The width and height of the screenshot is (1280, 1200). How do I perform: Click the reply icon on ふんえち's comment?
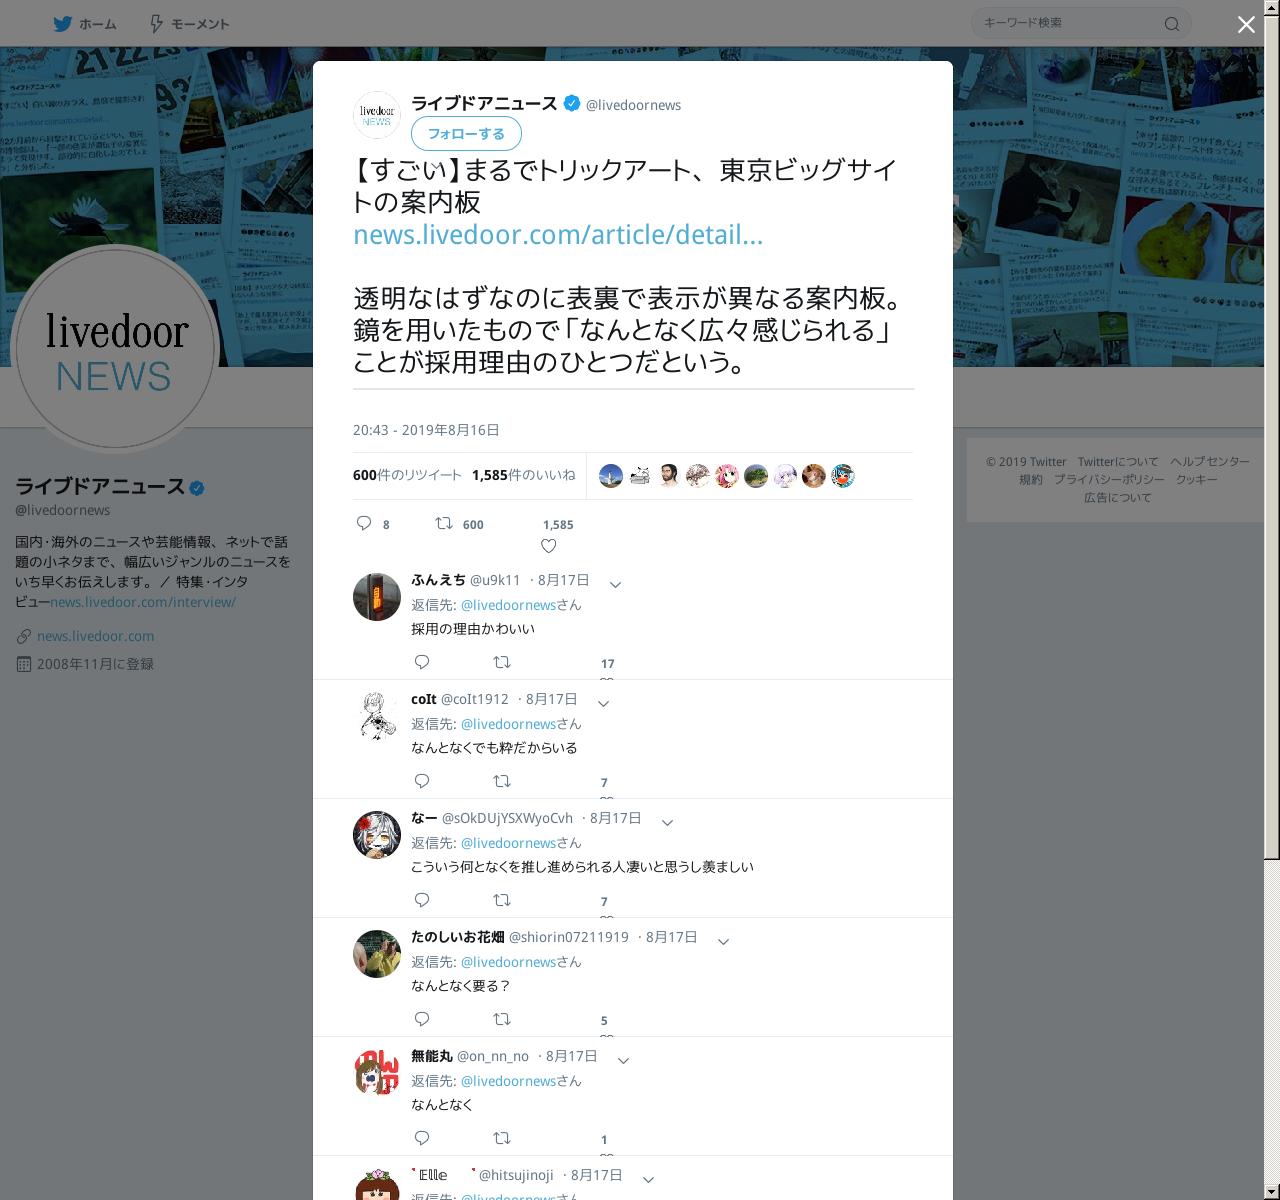click(422, 662)
